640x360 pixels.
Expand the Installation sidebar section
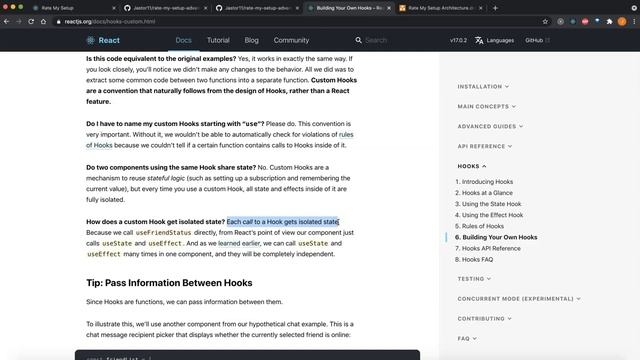tap(483, 87)
